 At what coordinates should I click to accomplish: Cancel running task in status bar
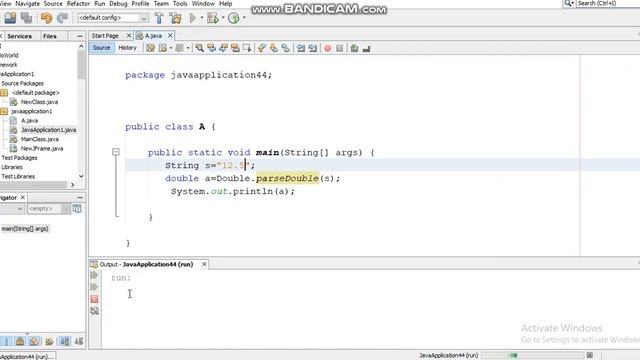[x=590, y=355]
